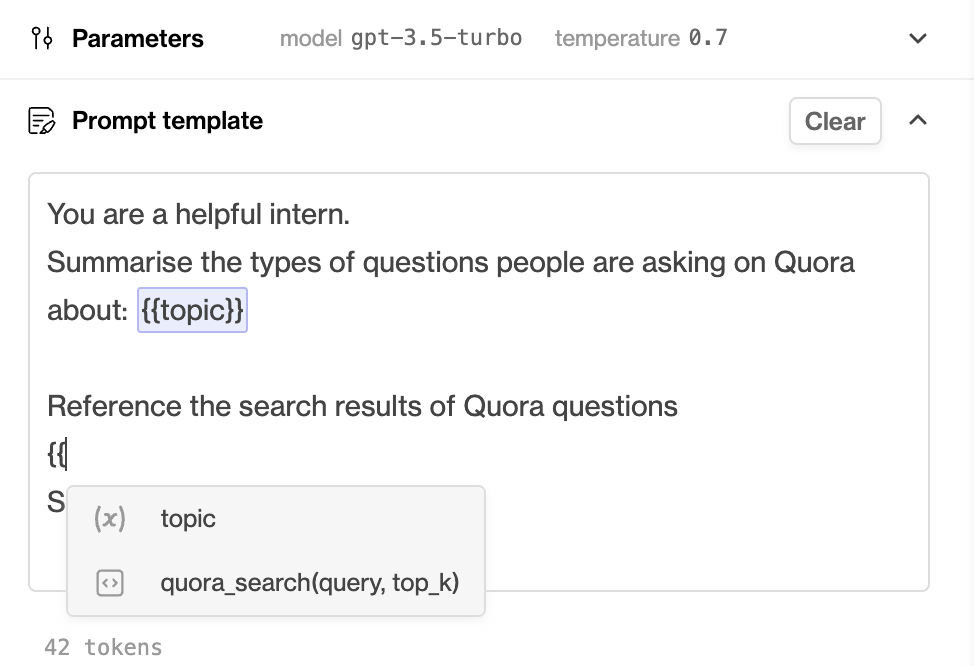
Task: Click the 42 tokens counter
Action: pos(103,647)
